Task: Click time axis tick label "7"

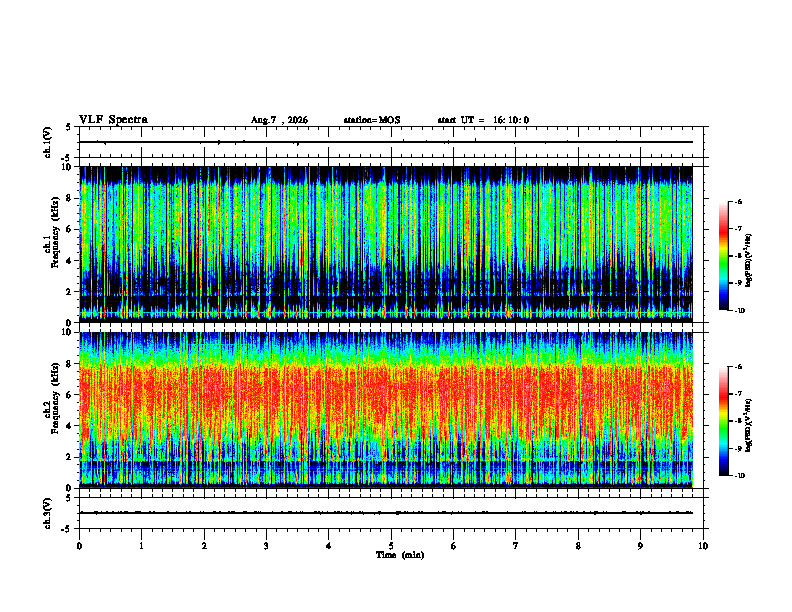Action: [x=516, y=546]
